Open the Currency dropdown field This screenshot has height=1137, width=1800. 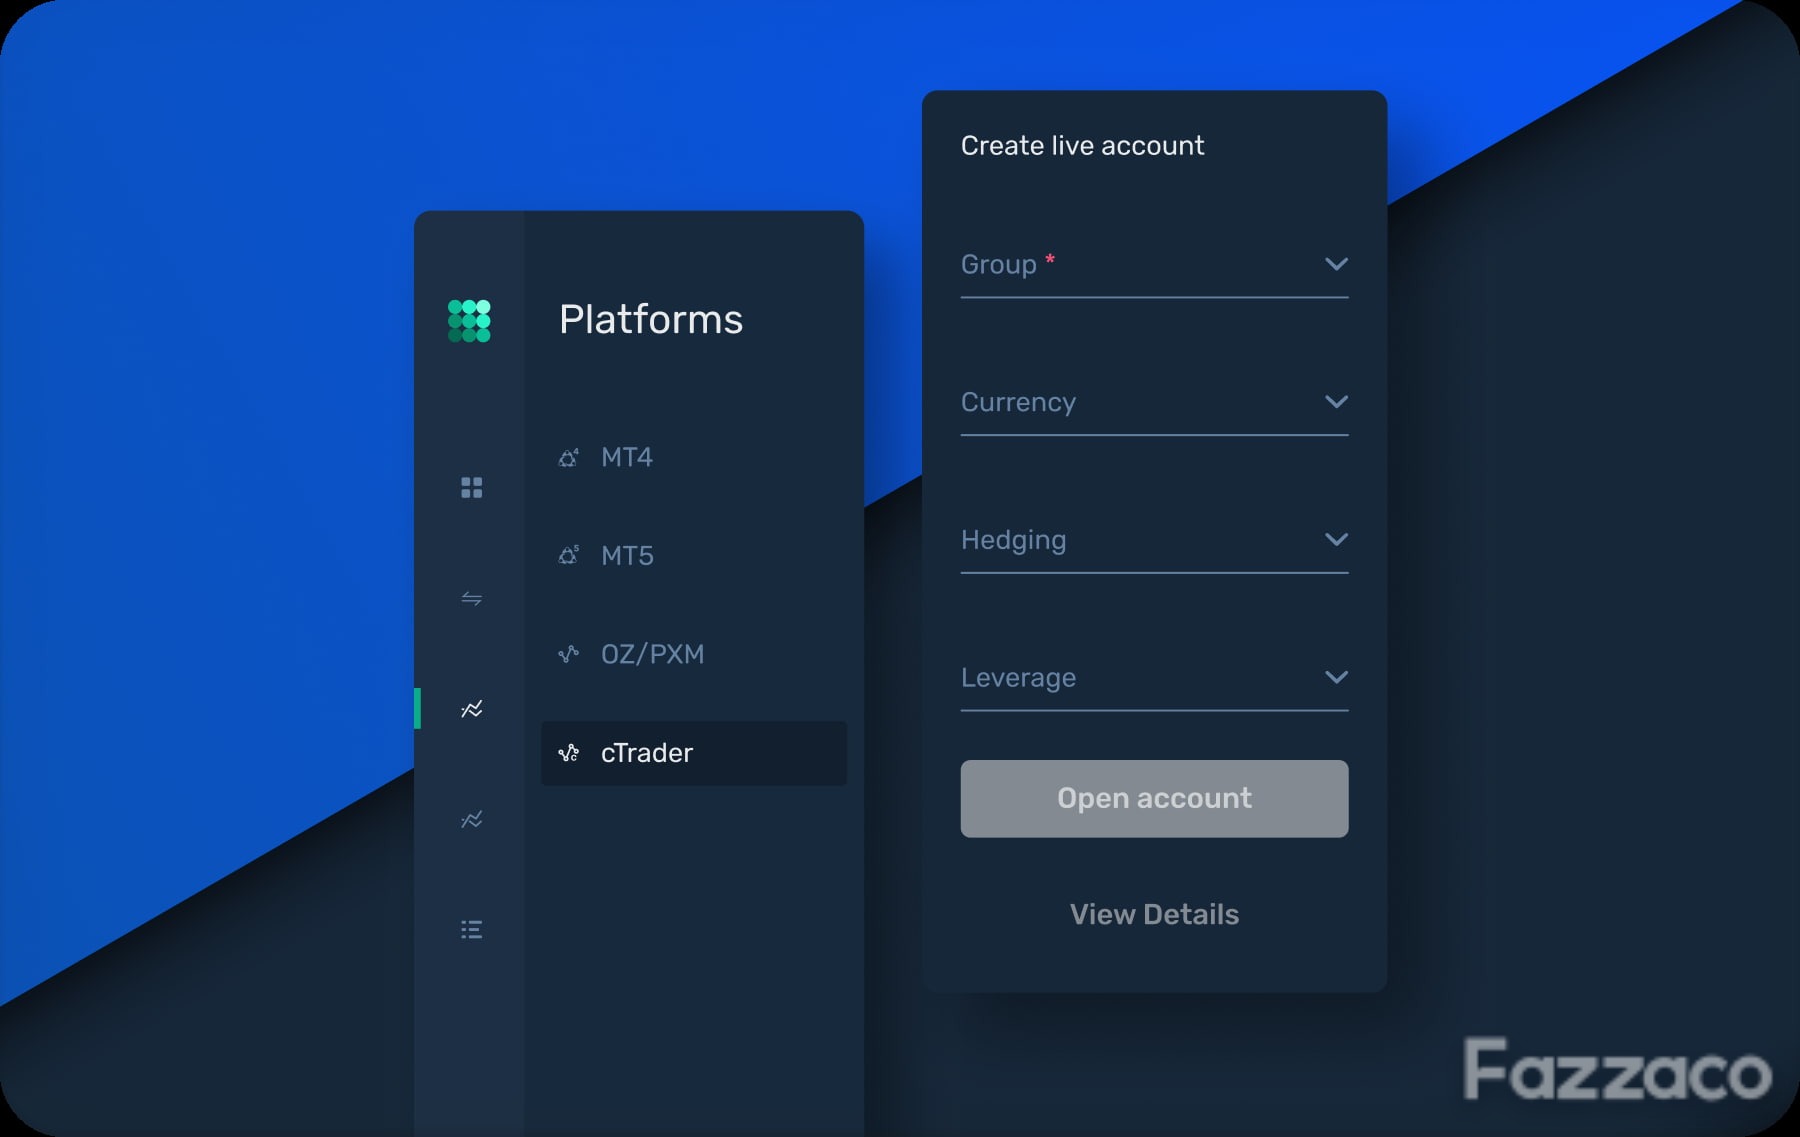click(x=1154, y=403)
